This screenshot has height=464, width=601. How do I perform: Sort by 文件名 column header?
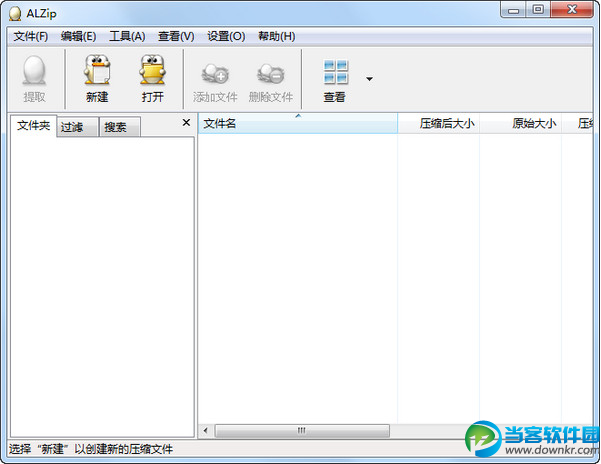[x=298, y=123]
